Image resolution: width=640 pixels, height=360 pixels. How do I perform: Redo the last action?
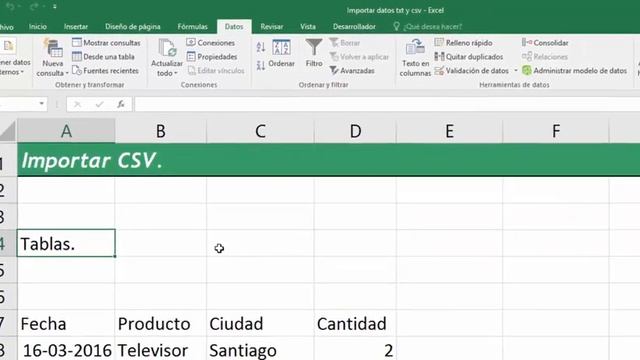tap(34, 7)
